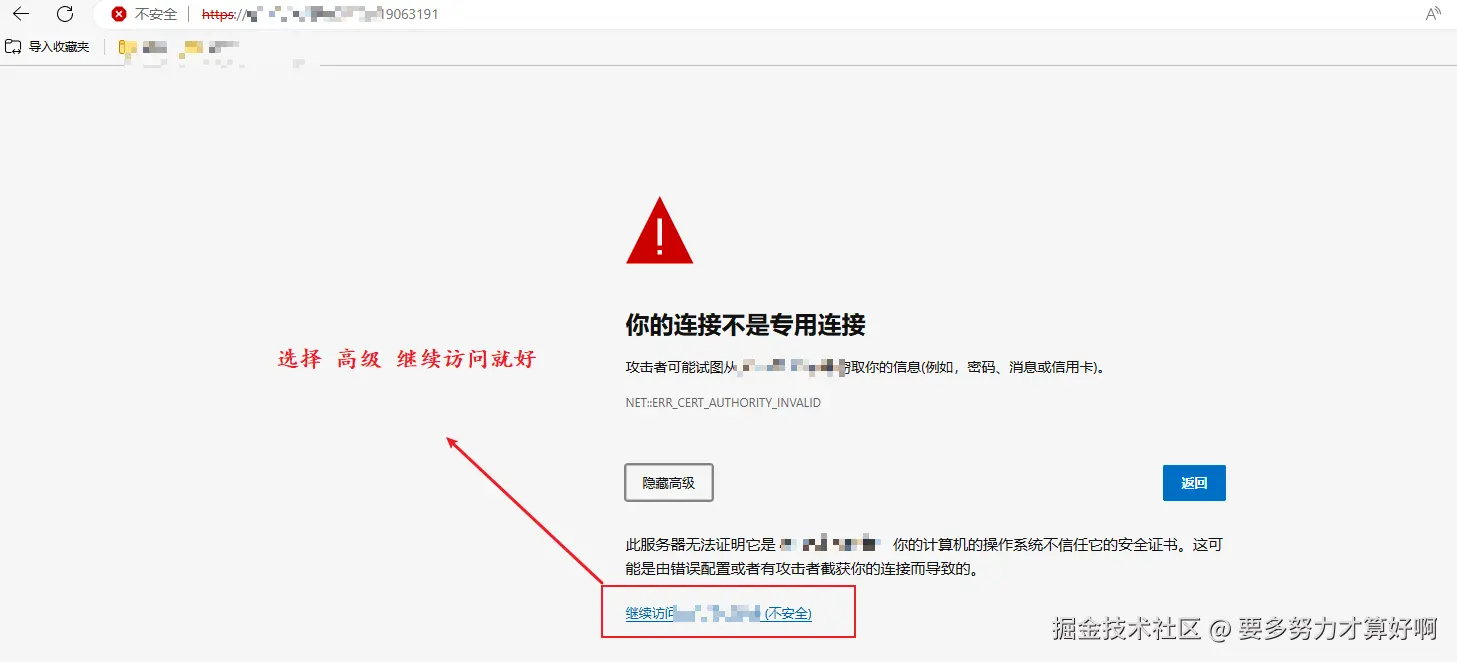
Task: Collapse details with 隐藏高级 button
Action: point(668,482)
